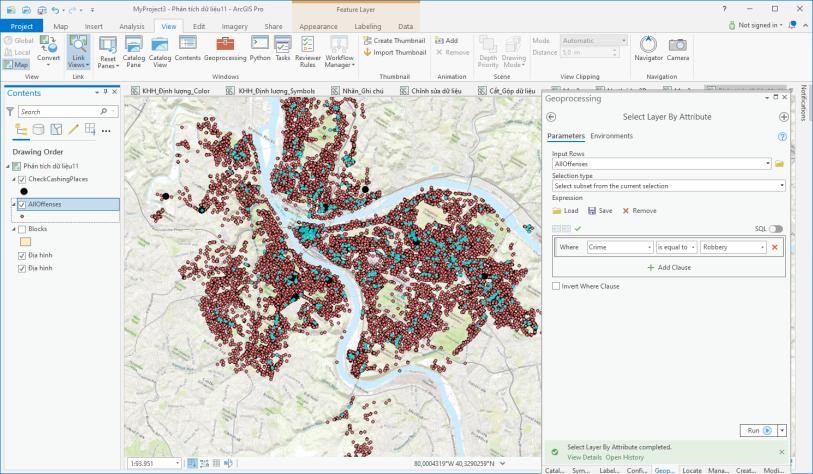Viewport: 813px width, 474px height.
Task: Open the Catalog View
Action: tap(160, 51)
